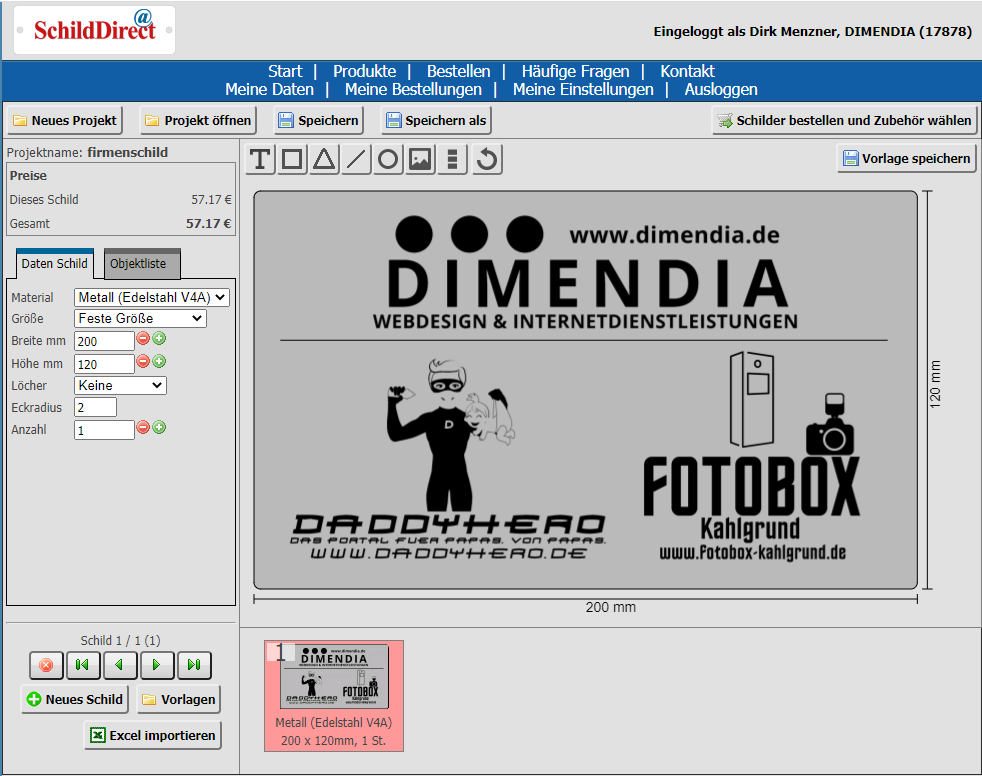Select the Circle tool

(x=388, y=159)
